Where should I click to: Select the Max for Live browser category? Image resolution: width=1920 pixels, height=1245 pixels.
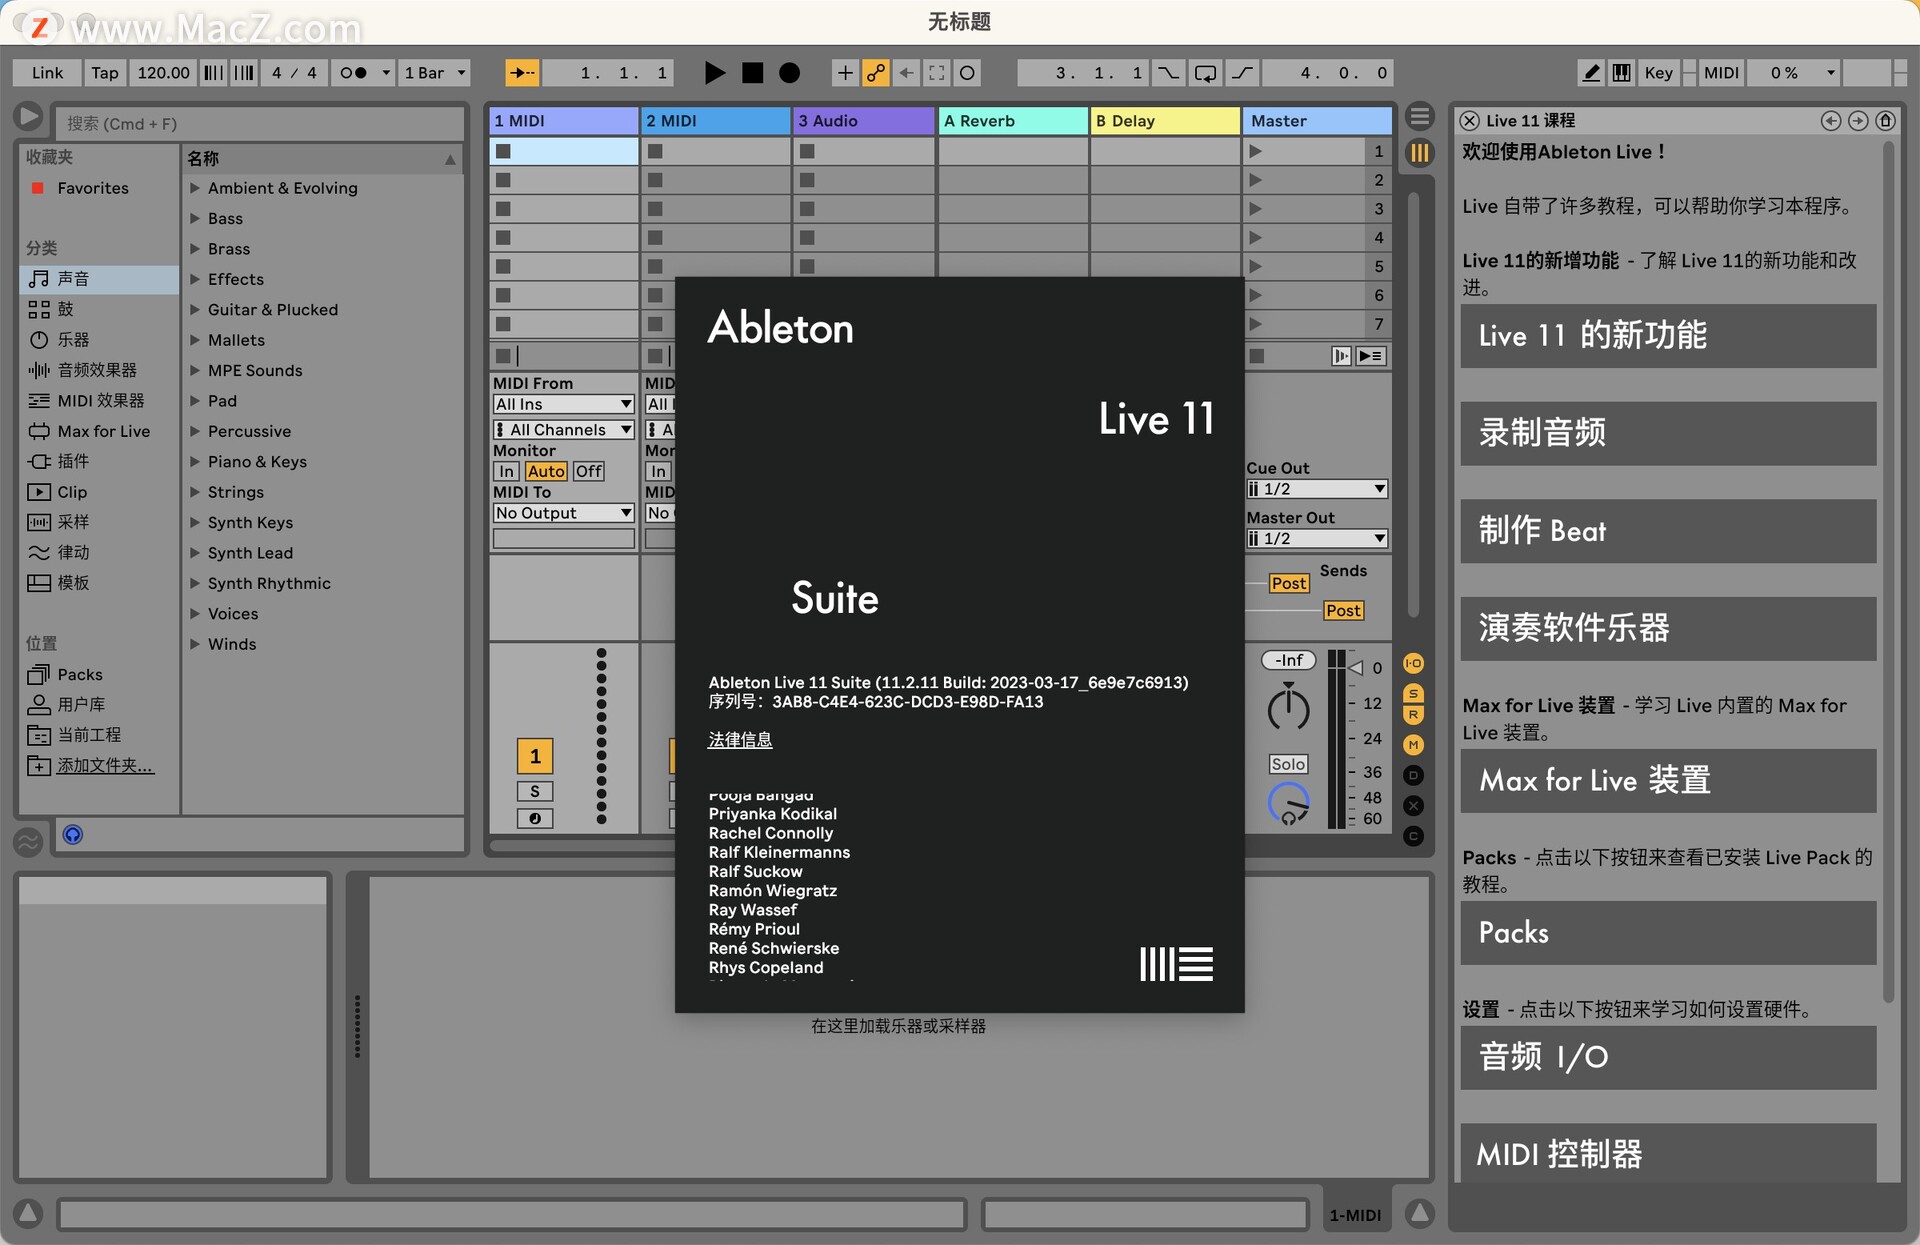tap(99, 431)
